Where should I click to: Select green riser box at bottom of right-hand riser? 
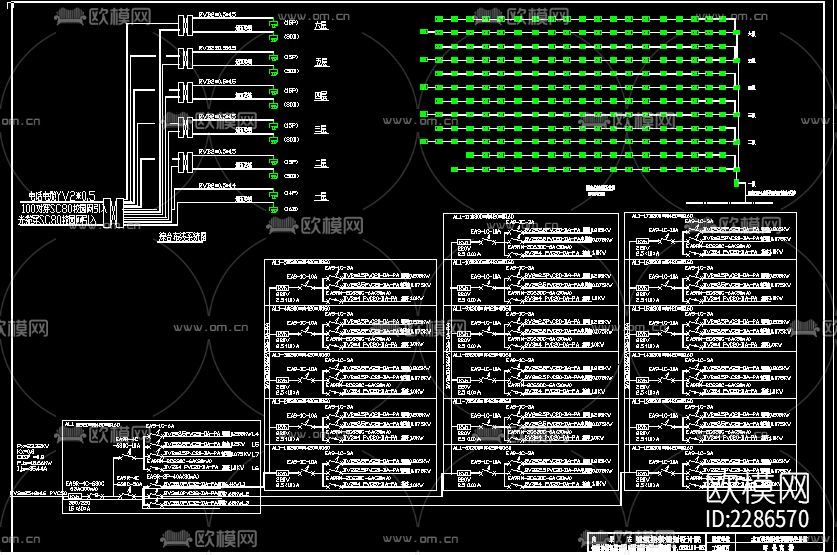737,183
